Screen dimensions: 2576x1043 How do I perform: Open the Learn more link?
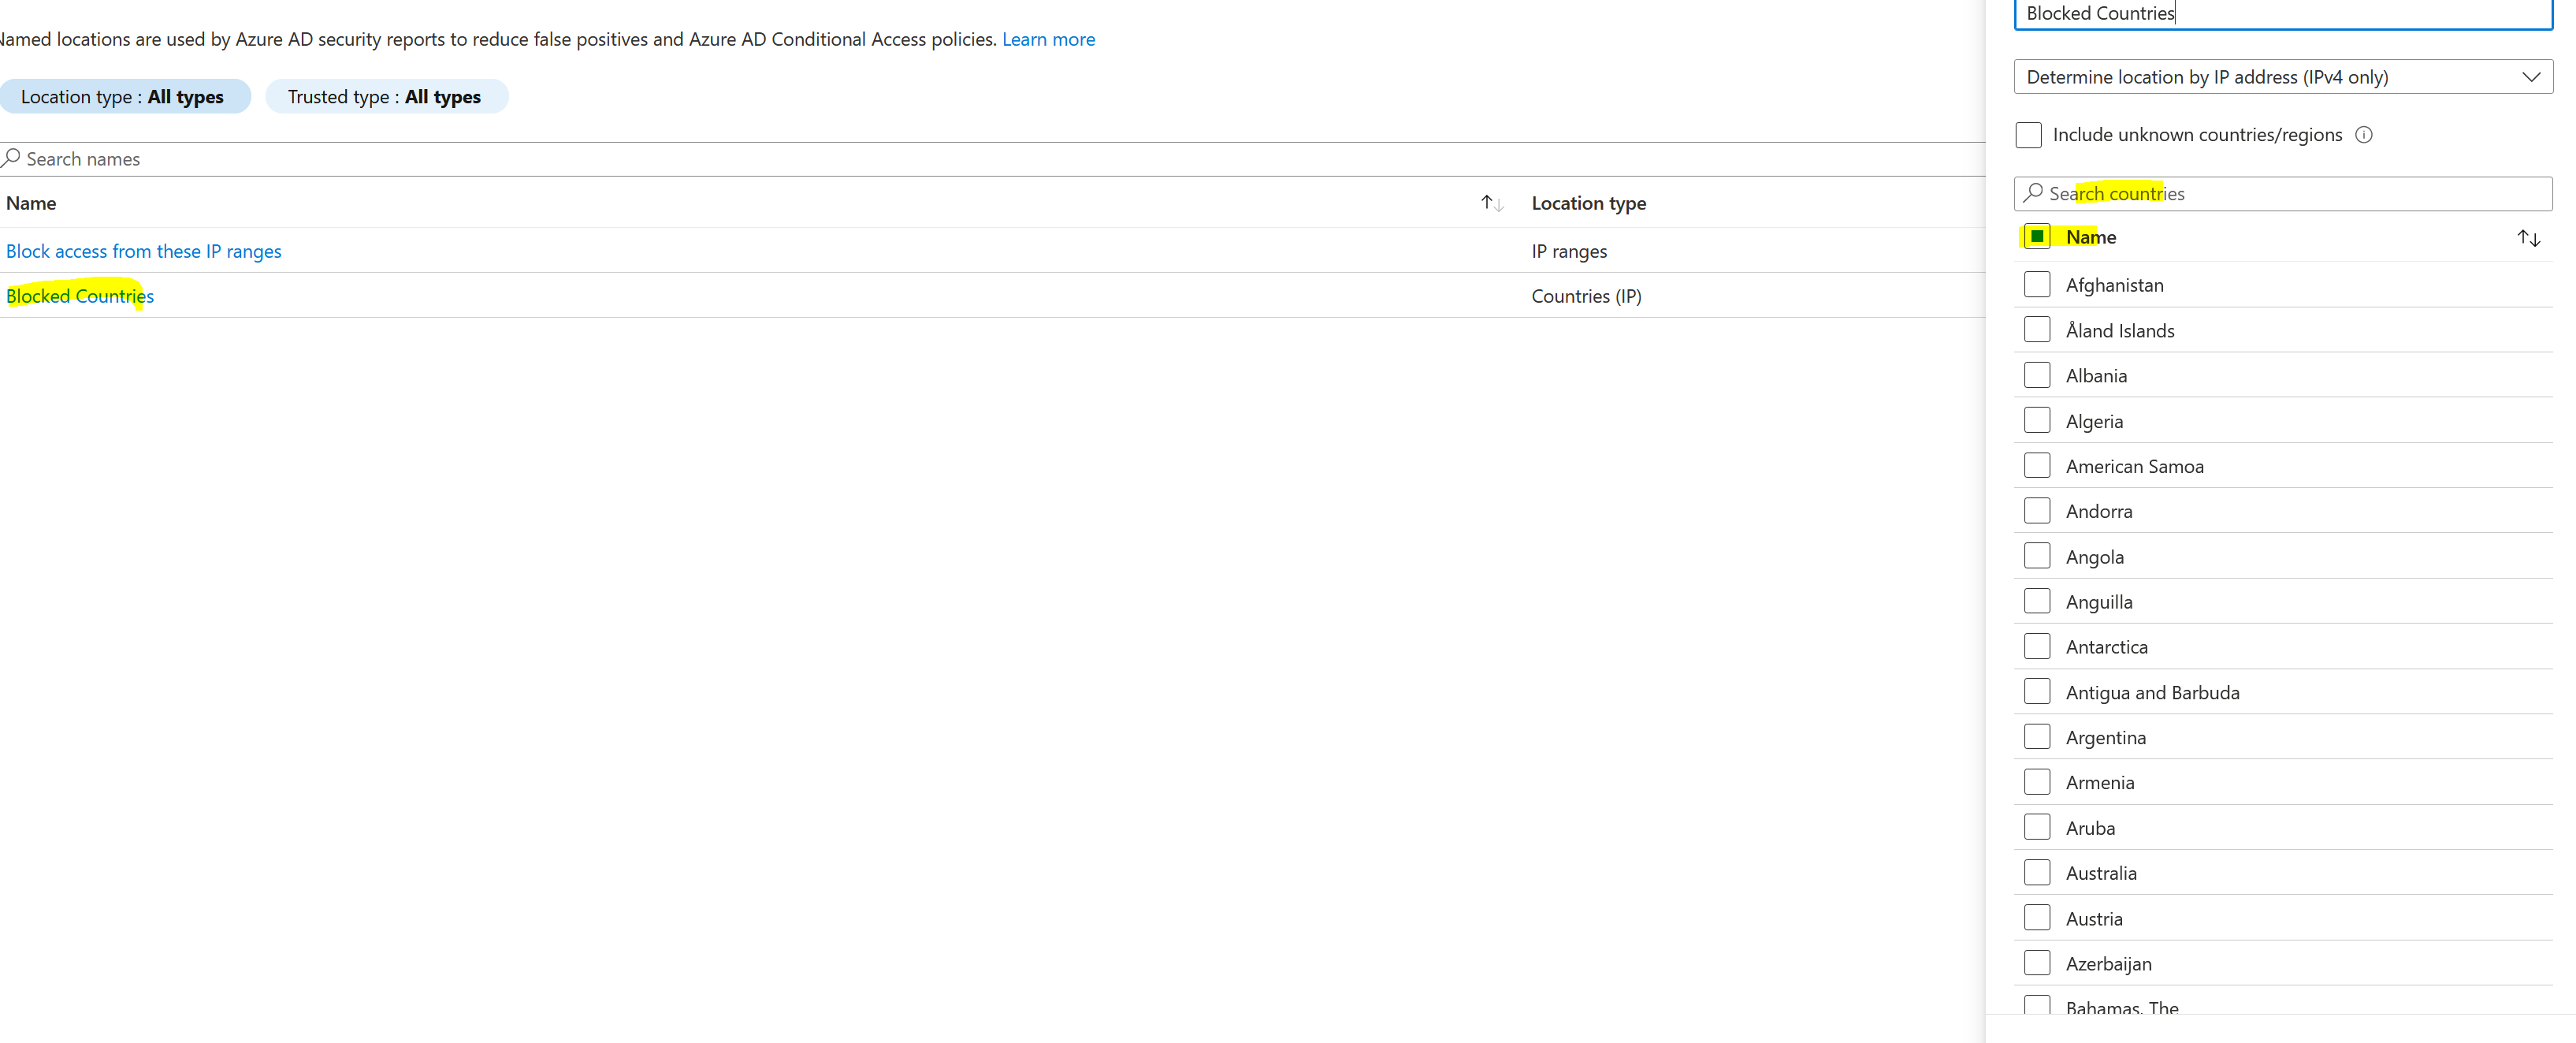[x=1048, y=39]
